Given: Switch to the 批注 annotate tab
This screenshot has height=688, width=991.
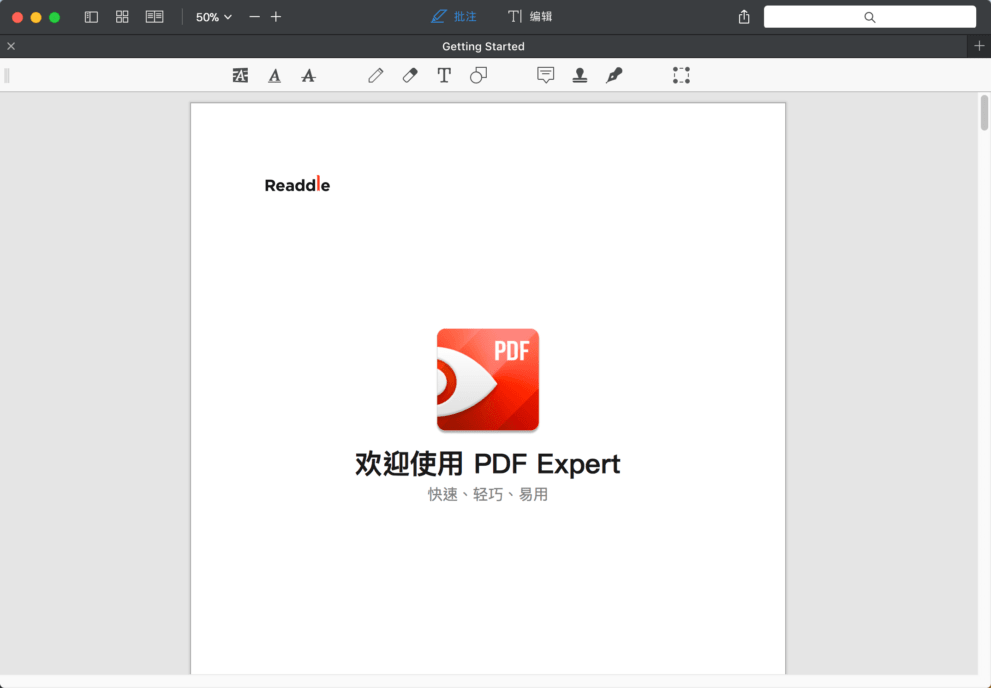Looking at the screenshot, I should pos(454,17).
